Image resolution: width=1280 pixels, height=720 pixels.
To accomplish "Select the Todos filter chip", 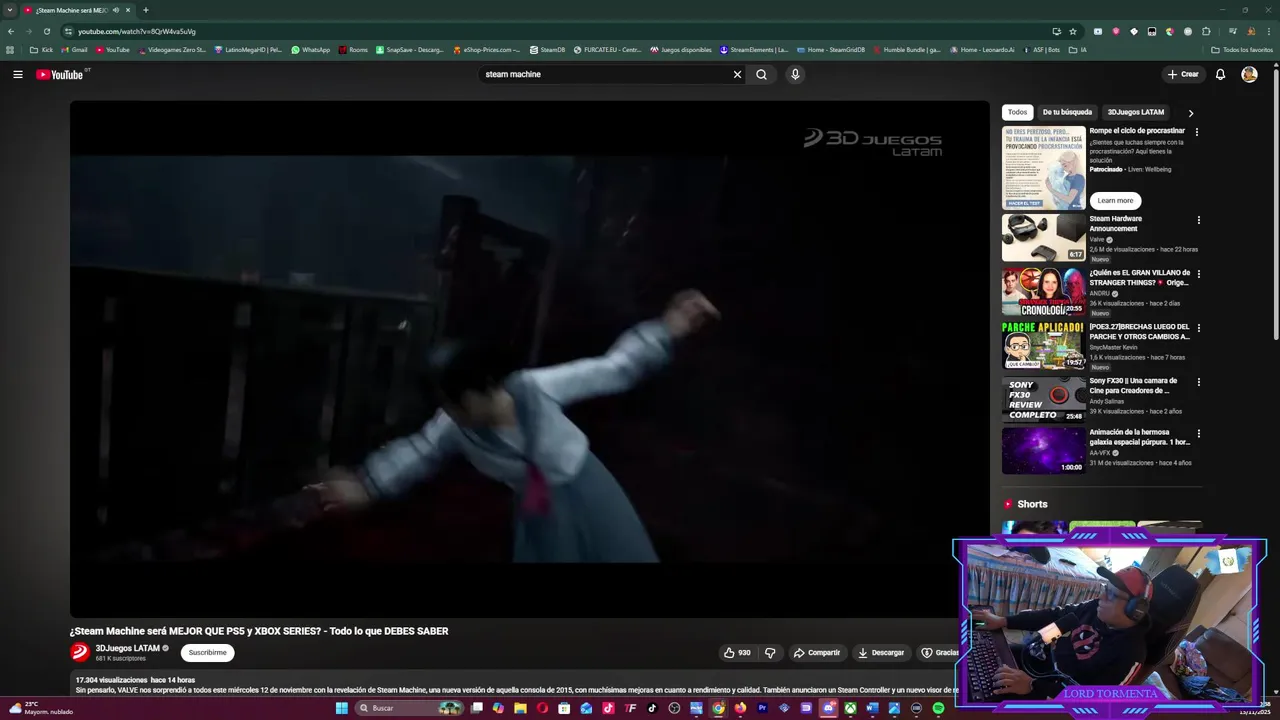I will tap(1017, 112).
